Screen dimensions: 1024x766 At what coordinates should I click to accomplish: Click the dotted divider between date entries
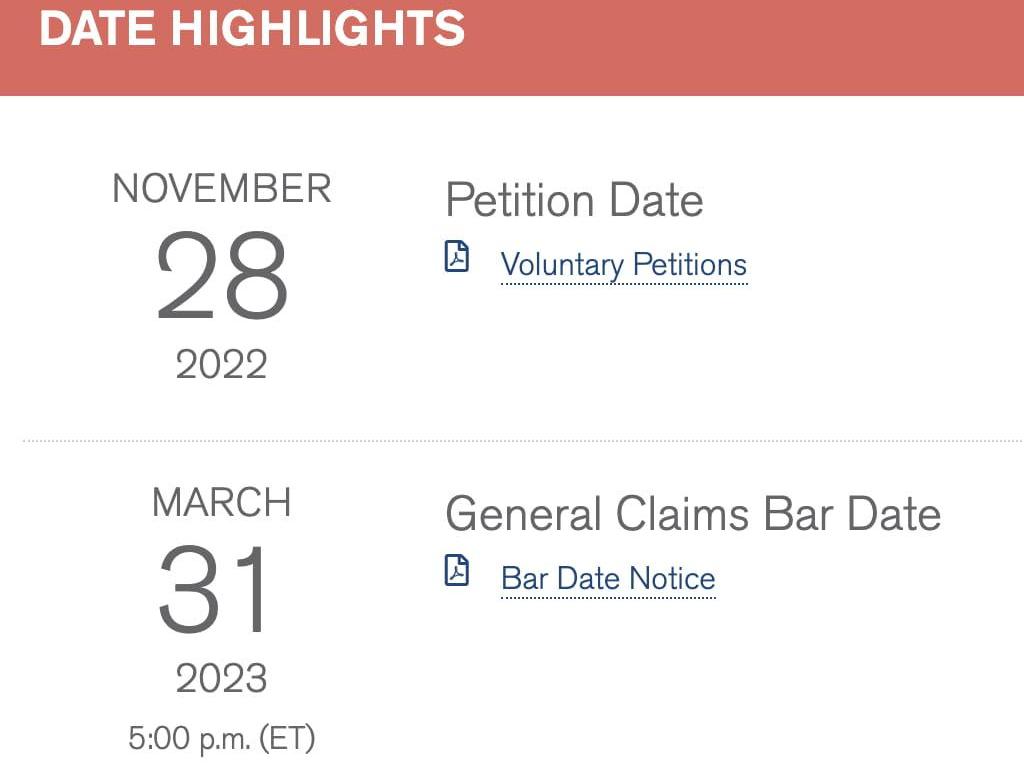(520, 440)
